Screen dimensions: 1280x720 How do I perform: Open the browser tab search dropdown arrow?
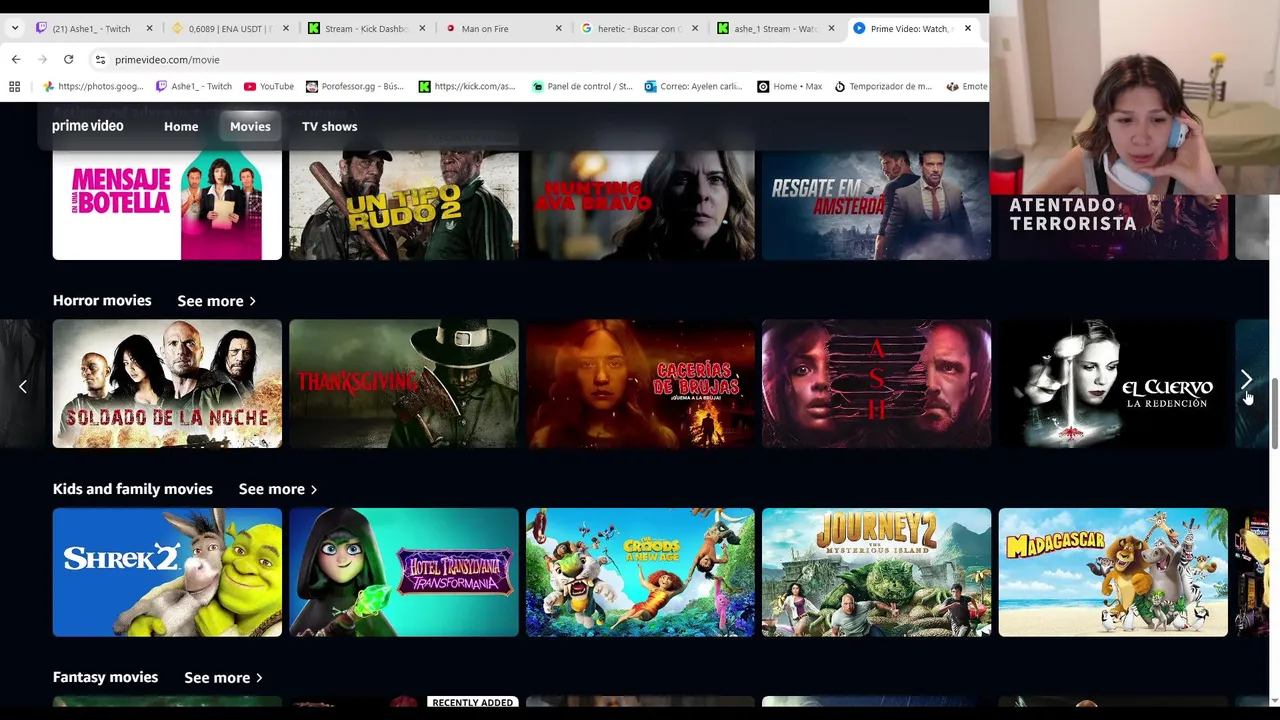coord(14,28)
